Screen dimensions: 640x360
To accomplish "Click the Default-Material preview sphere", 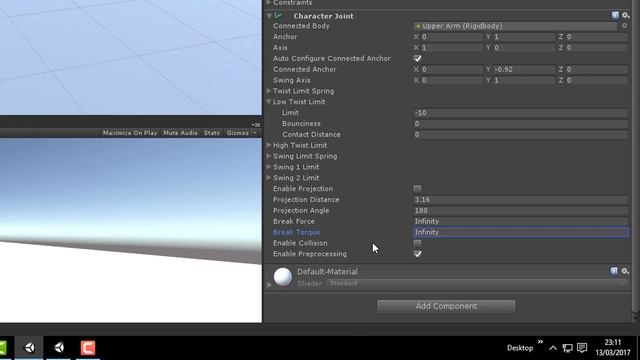I will tap(282, 277).
